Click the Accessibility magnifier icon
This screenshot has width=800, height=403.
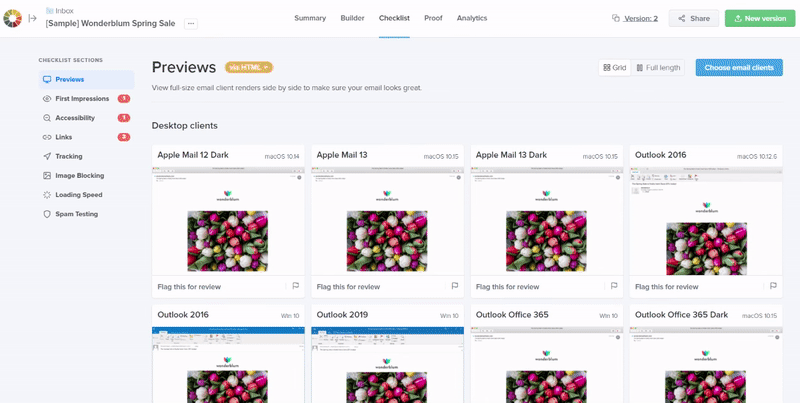tap(47, 118)
